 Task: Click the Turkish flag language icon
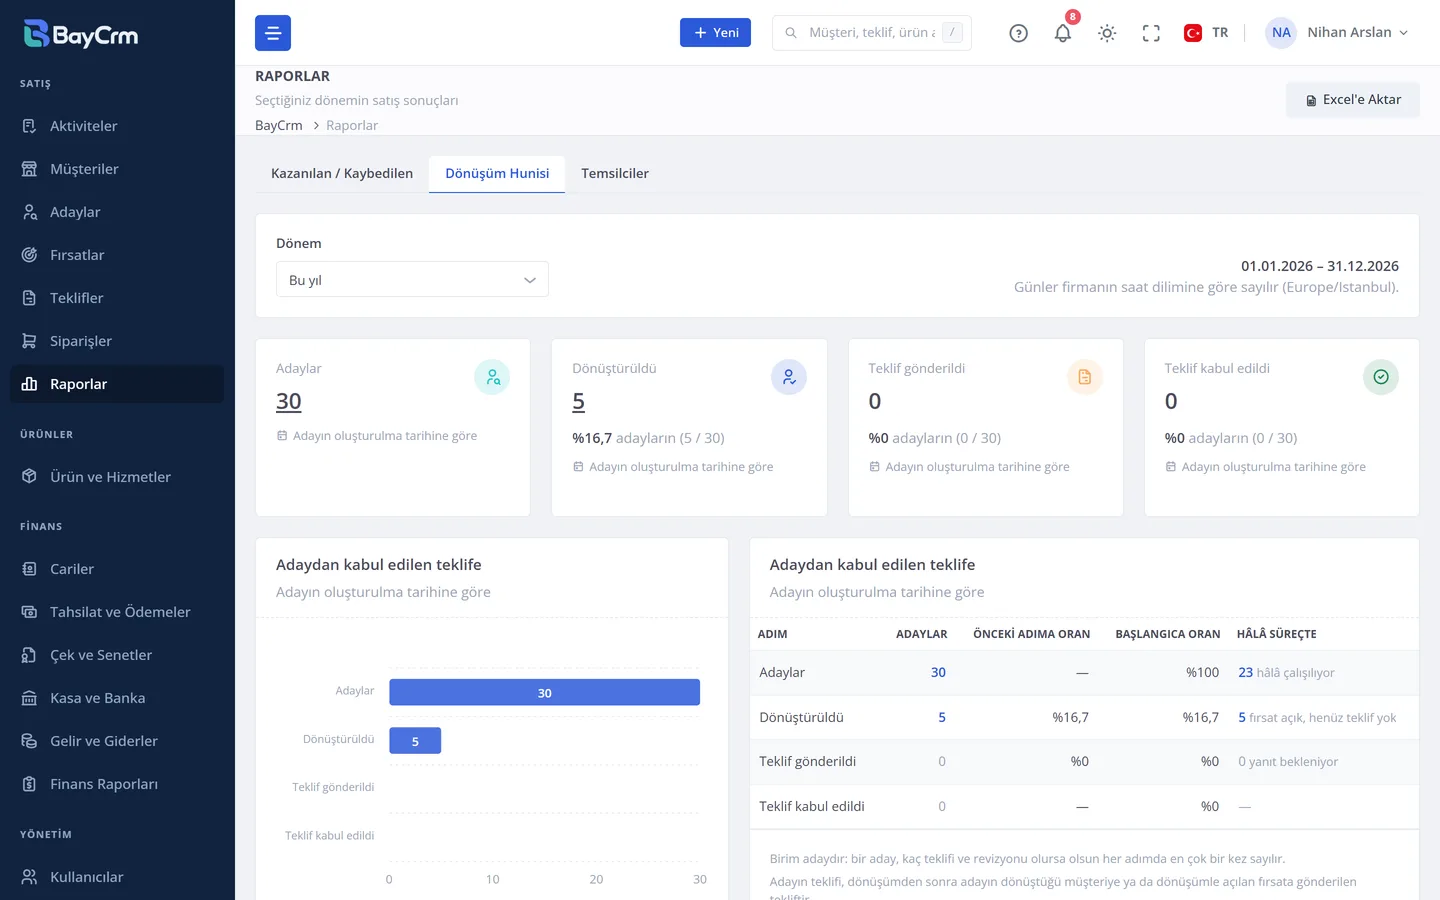(1193, 33)
